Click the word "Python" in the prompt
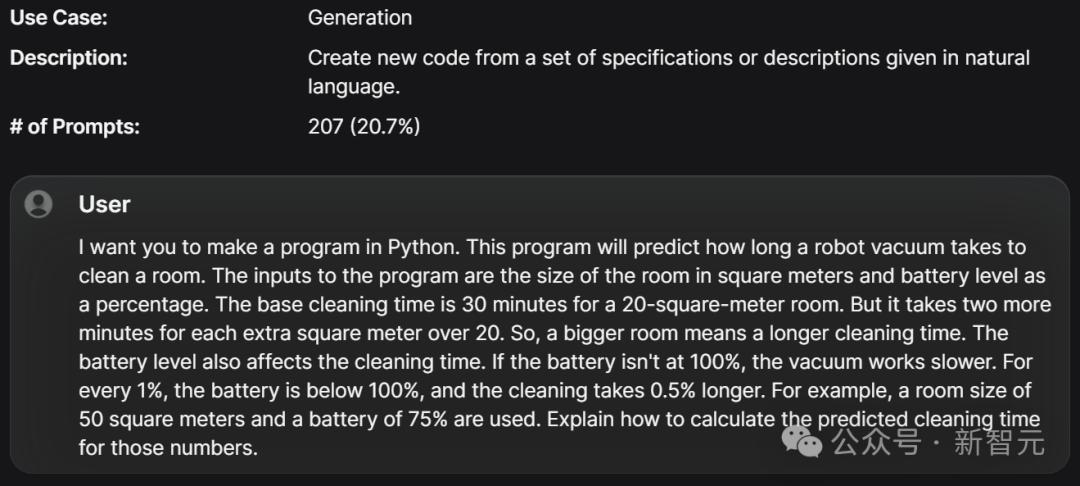Viewport: 1080px width, 486px height. coord(422,247)
